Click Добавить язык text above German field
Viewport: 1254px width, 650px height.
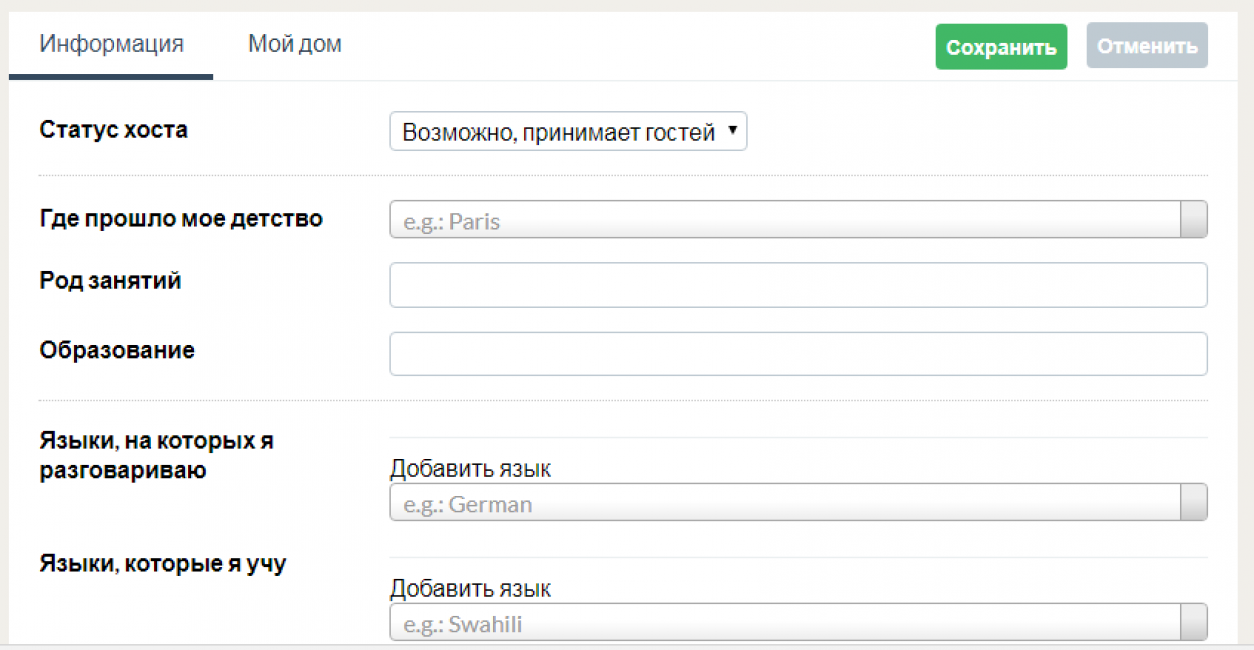click(x=470, y=469)
